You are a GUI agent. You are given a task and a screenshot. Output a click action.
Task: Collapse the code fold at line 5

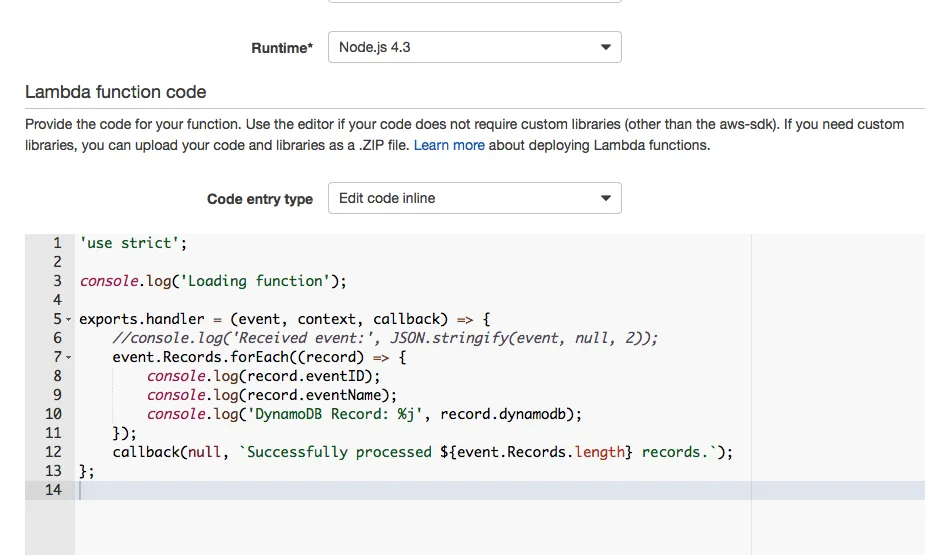click(69, 319)
